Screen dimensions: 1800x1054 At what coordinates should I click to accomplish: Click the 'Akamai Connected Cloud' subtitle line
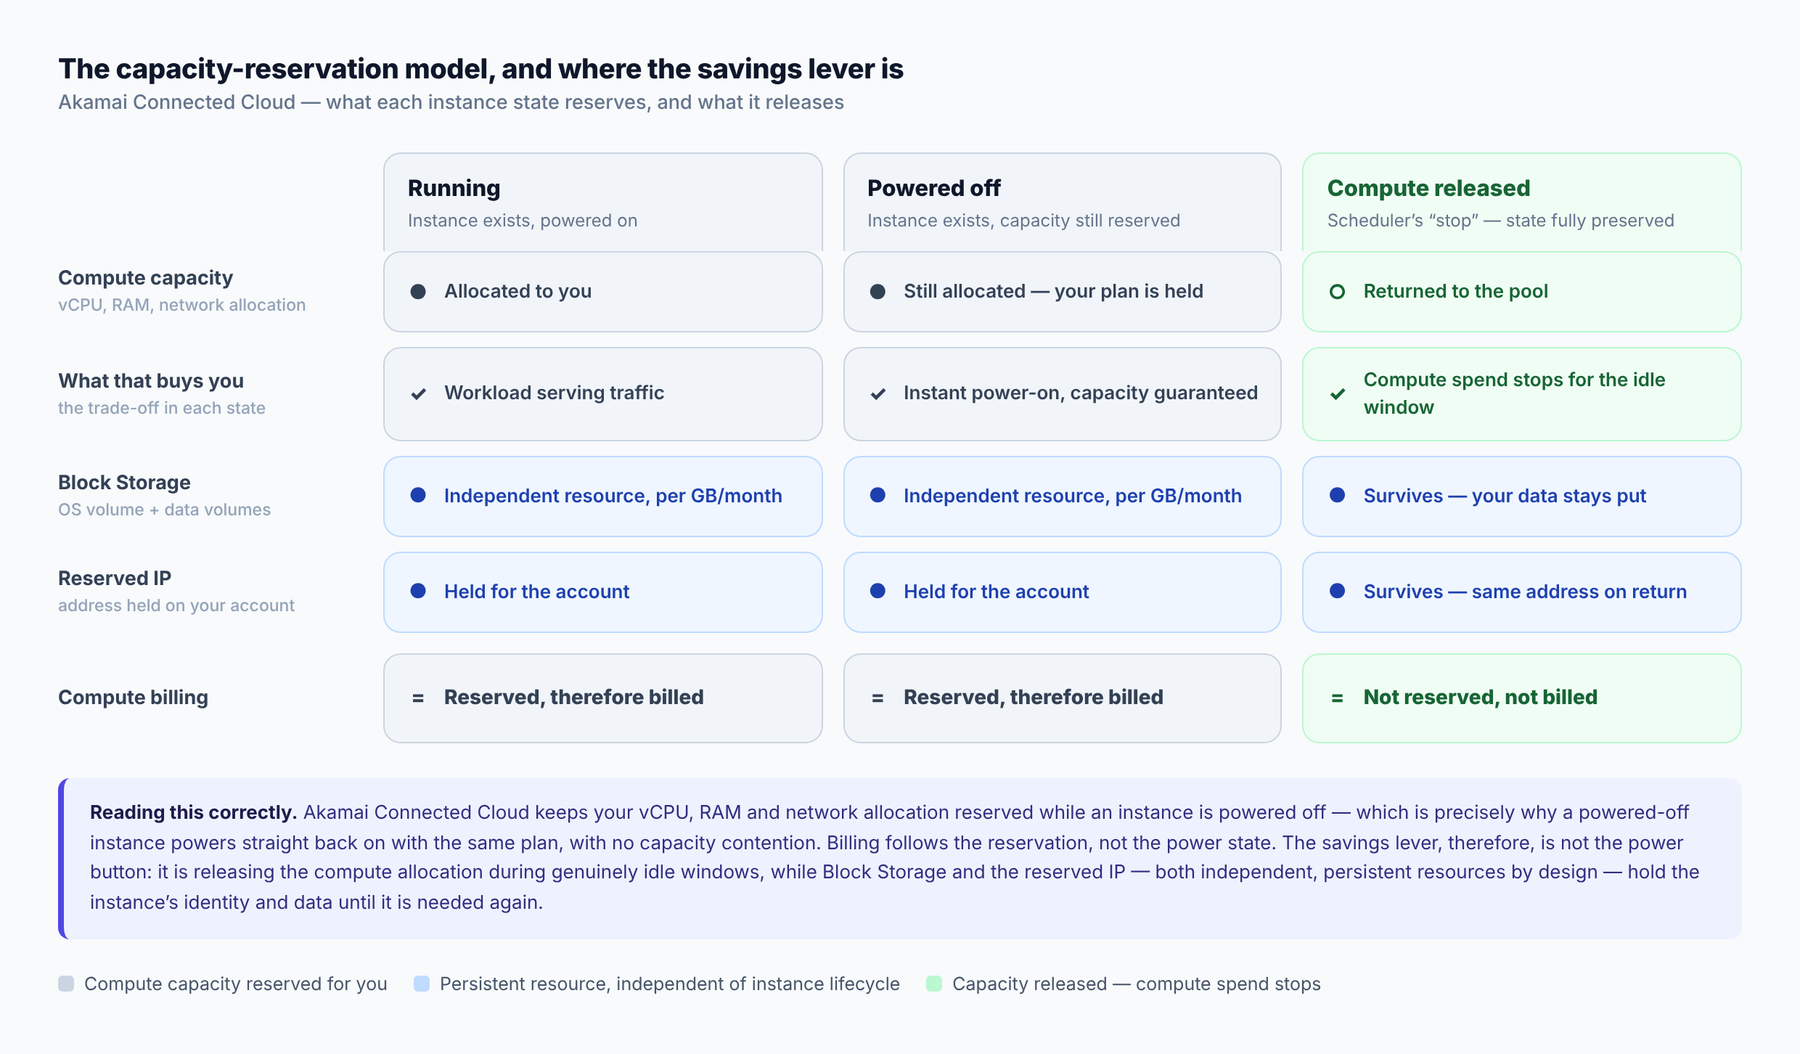(x=451, y=103)
